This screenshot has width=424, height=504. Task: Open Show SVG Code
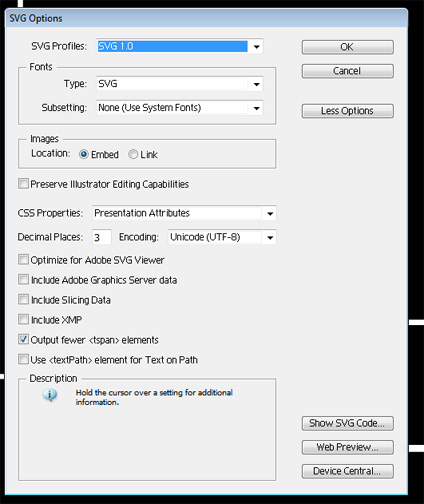(348, 423)
